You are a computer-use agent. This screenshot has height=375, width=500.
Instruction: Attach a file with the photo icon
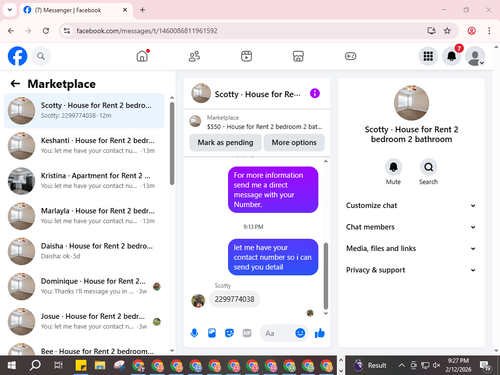(212, 333)
